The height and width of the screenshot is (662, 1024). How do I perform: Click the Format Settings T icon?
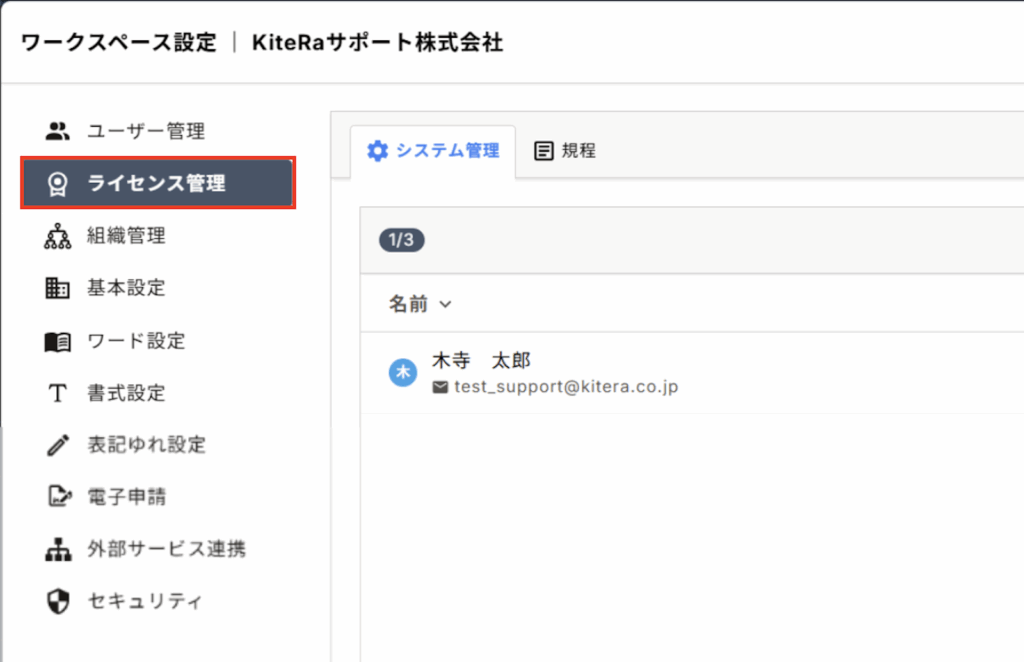[58, 394]
